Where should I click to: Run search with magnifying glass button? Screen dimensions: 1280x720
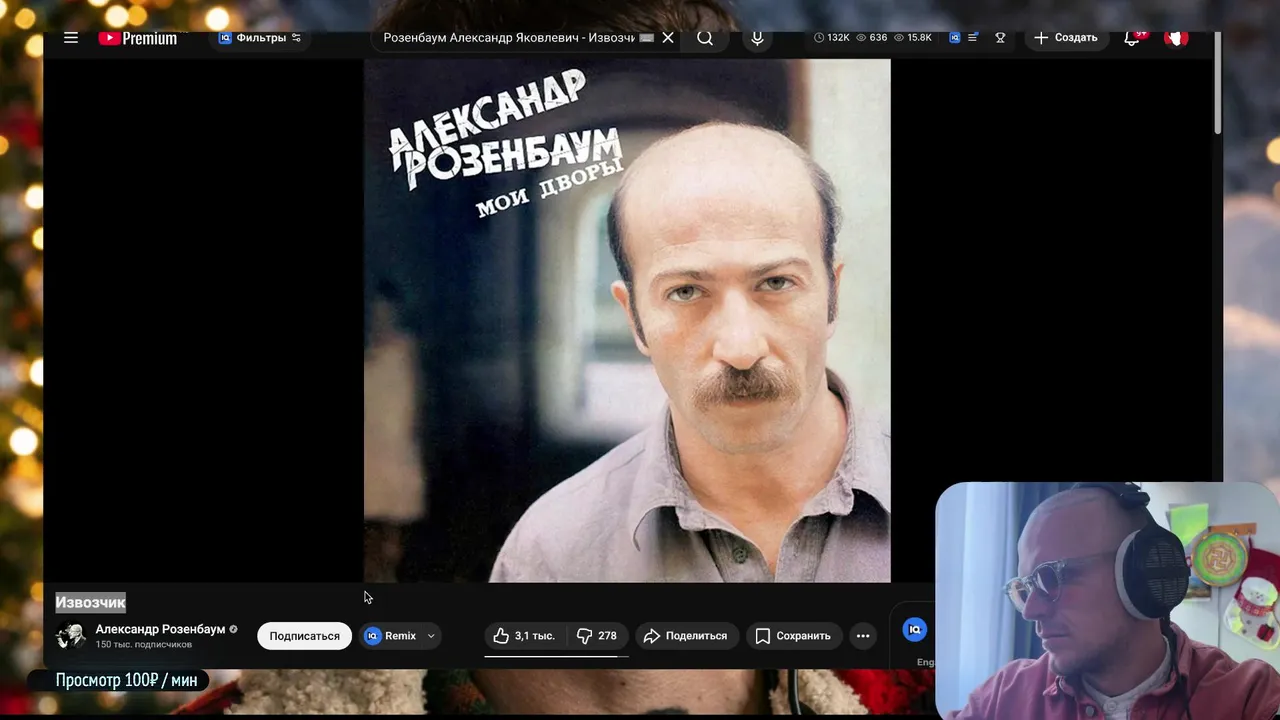[705, 38]
